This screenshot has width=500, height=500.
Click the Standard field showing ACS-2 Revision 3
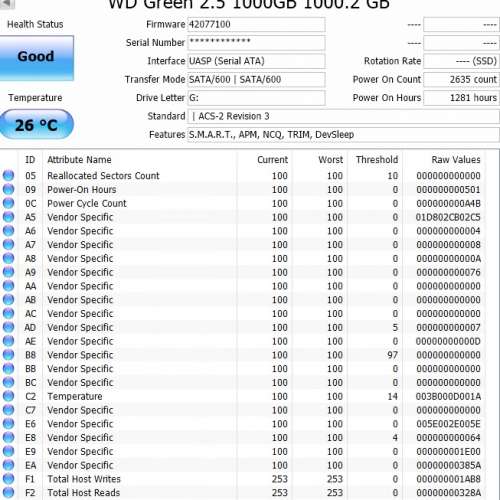point(344,116)
